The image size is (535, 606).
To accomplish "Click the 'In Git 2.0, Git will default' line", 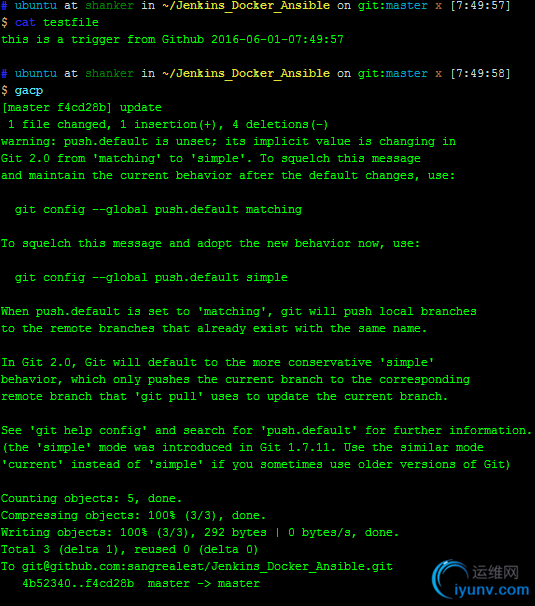I will click(218, 363).
